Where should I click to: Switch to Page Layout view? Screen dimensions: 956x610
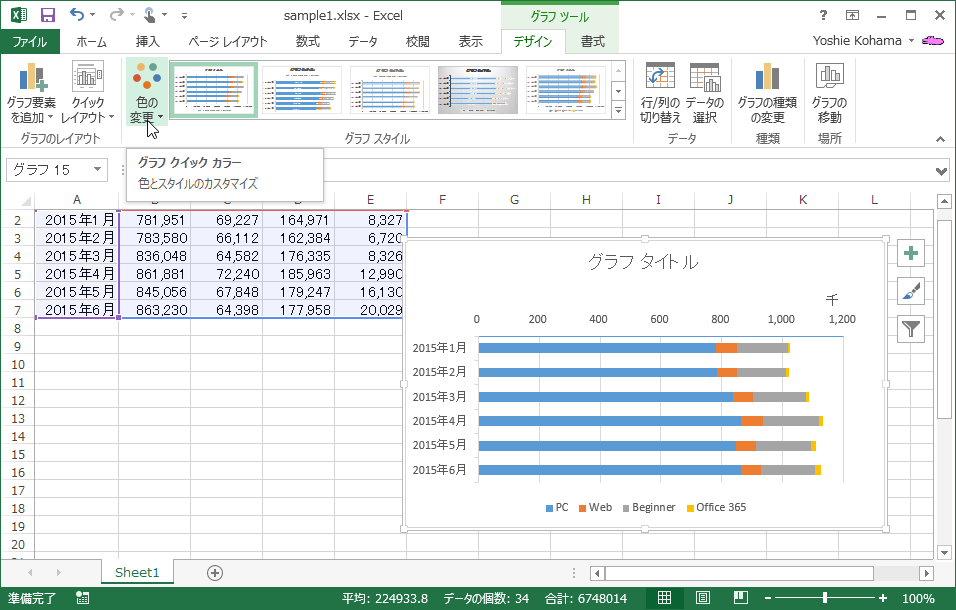point(702,598)
